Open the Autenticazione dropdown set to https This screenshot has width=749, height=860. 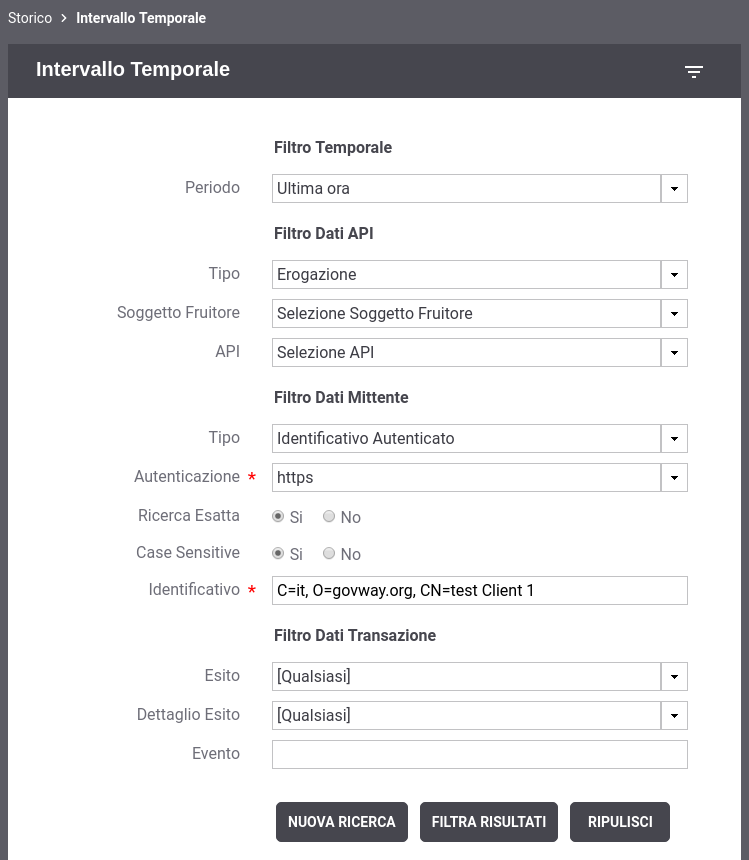point(479,477)
